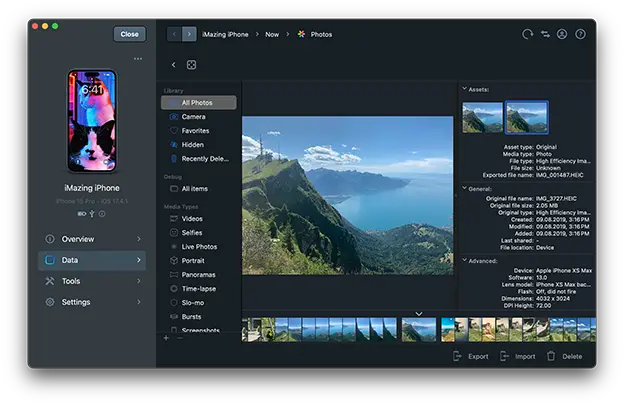Show Time-lapse media type
The image size is (624, 405).
199,289
